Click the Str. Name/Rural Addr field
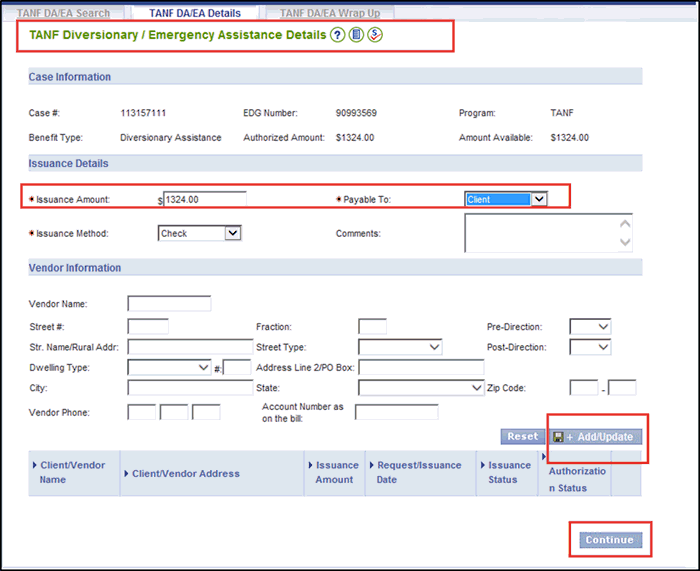This screenshot has height=571, width=700. click(190, 347)
